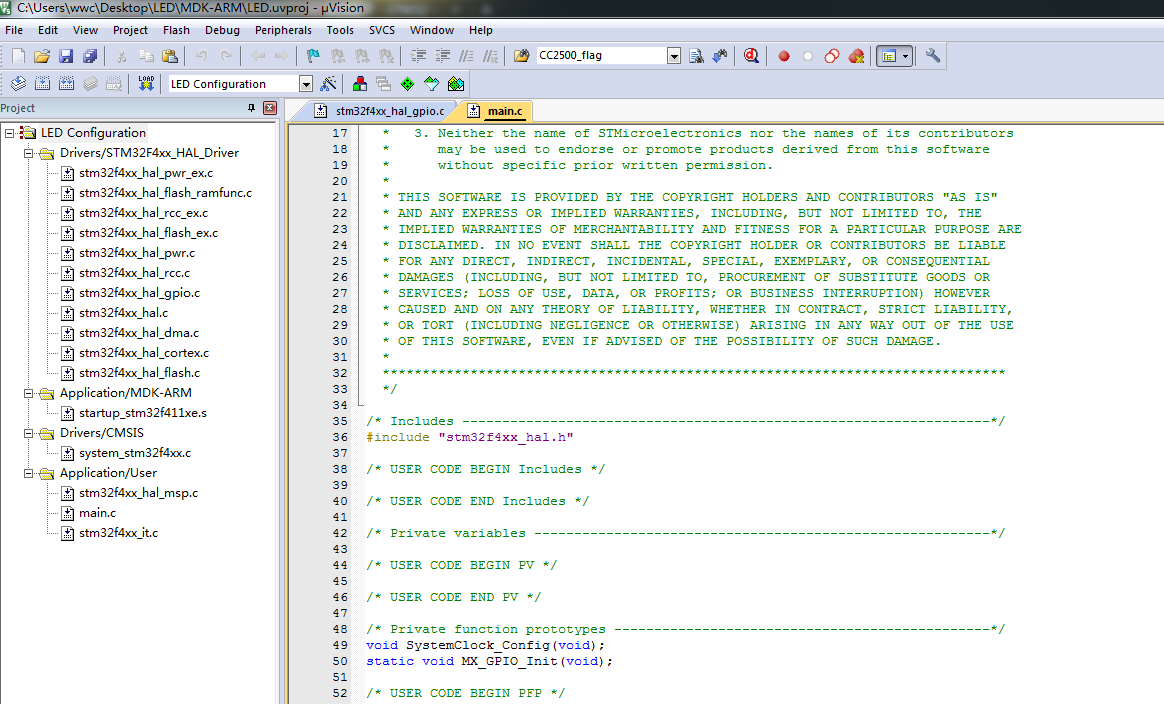
Task: Insert a breakpoint with the red circle icon
Action: (x=784, y=56)
